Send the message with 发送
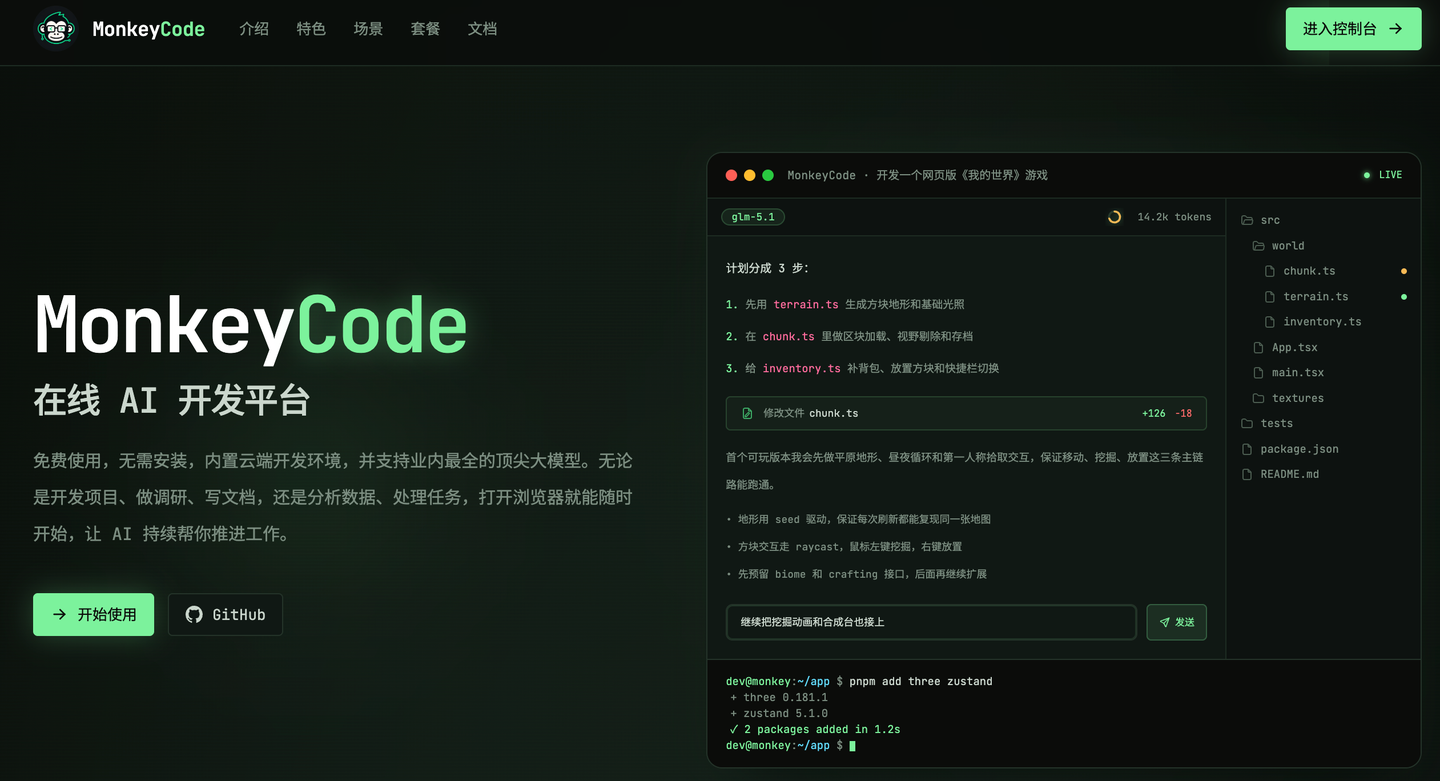 point(1176,622)
